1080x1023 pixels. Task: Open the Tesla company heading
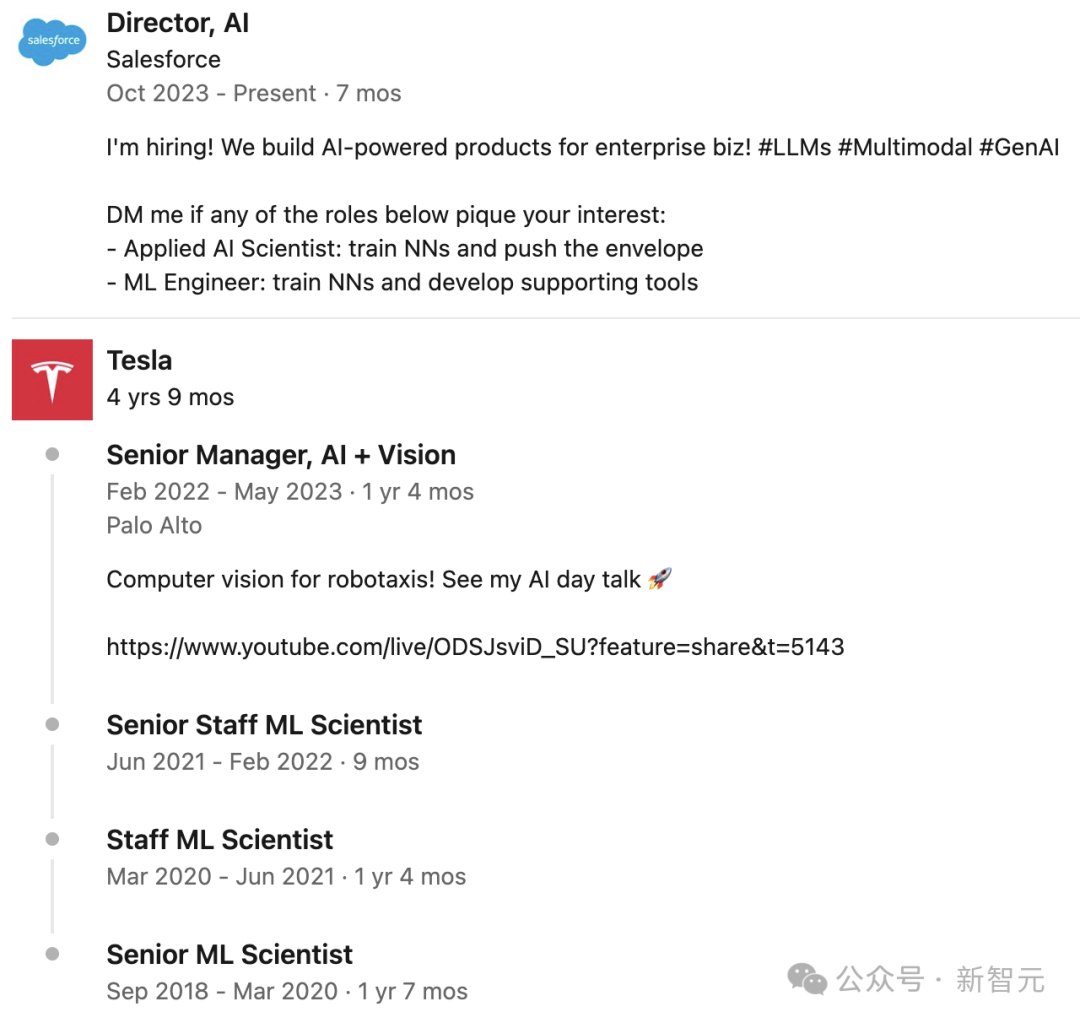[x=139, y=360]
